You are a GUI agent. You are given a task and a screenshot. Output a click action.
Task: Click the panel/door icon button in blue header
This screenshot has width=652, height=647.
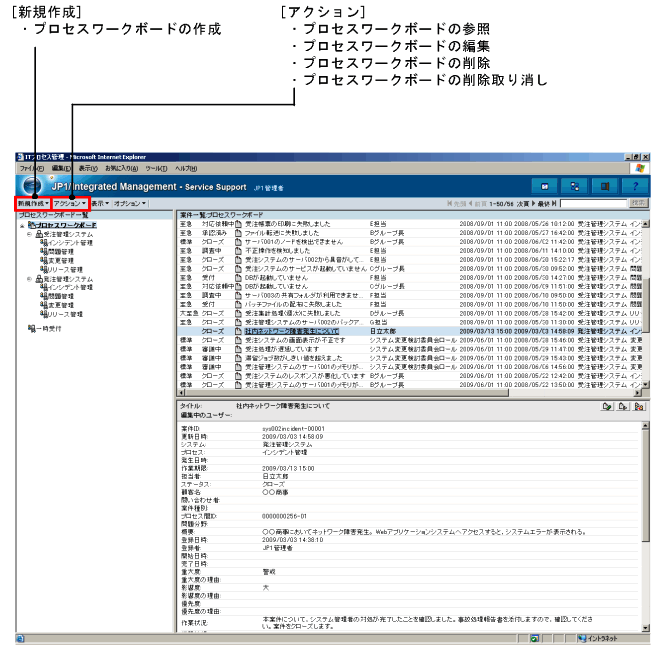[605, 187]
